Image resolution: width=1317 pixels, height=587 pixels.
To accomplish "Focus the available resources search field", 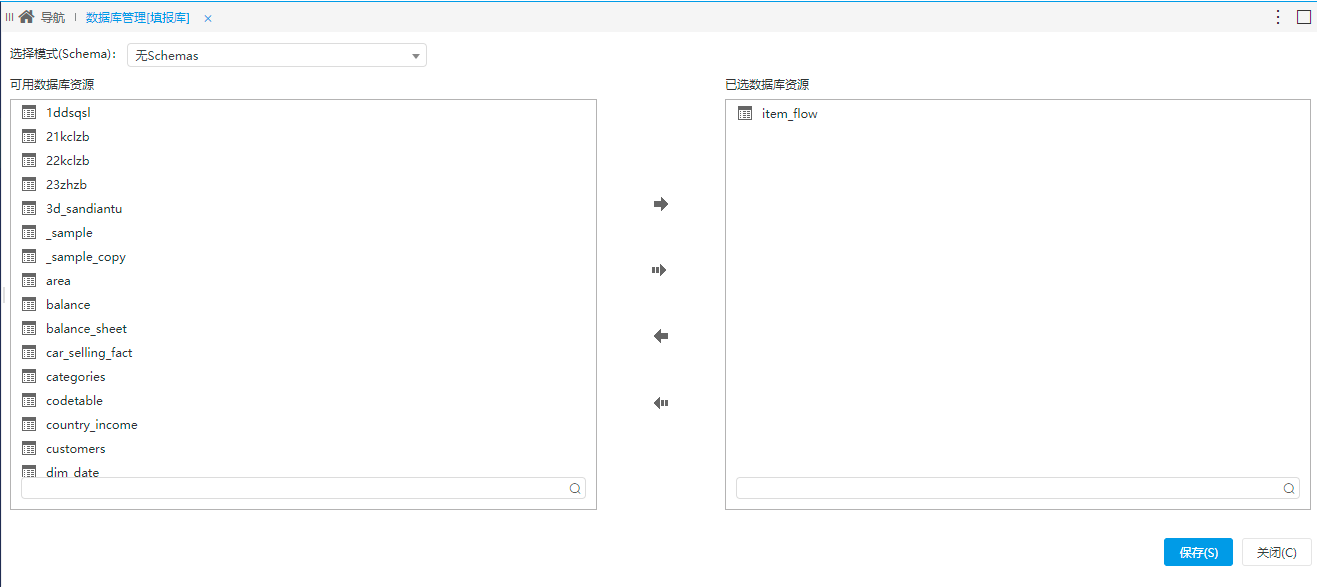I will click(303, 488).
